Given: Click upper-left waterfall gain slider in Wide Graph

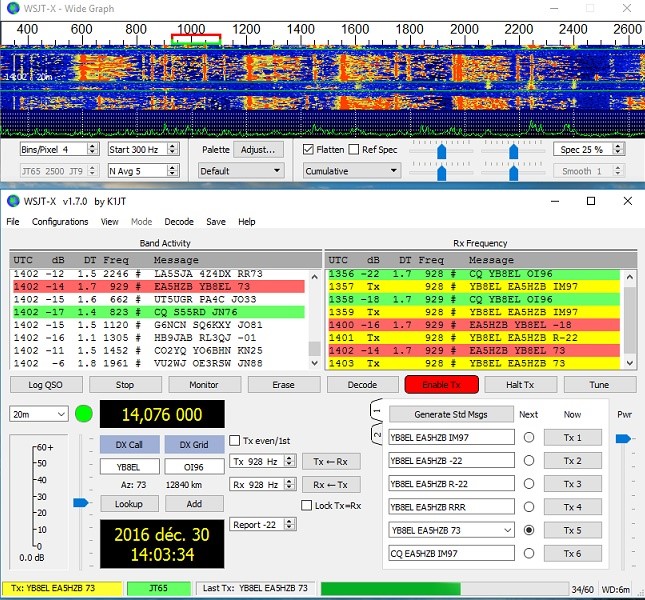Looking at the screenshot, I should pos(441,151).
